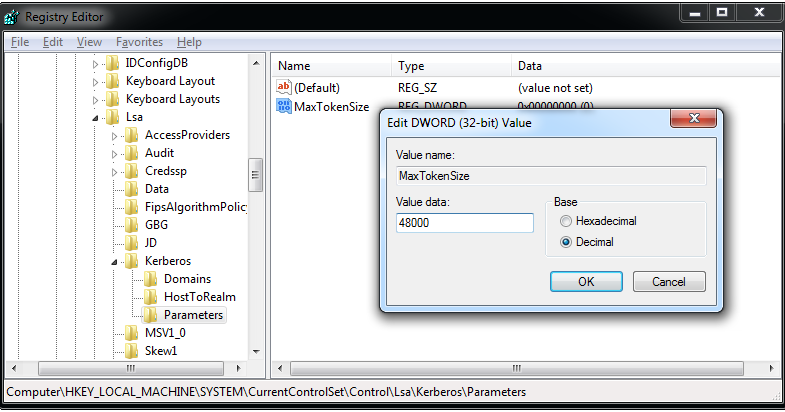Expand the Keyboard Layout tree node
This screenshot has width=785, height=412.
tap(95, 82)
